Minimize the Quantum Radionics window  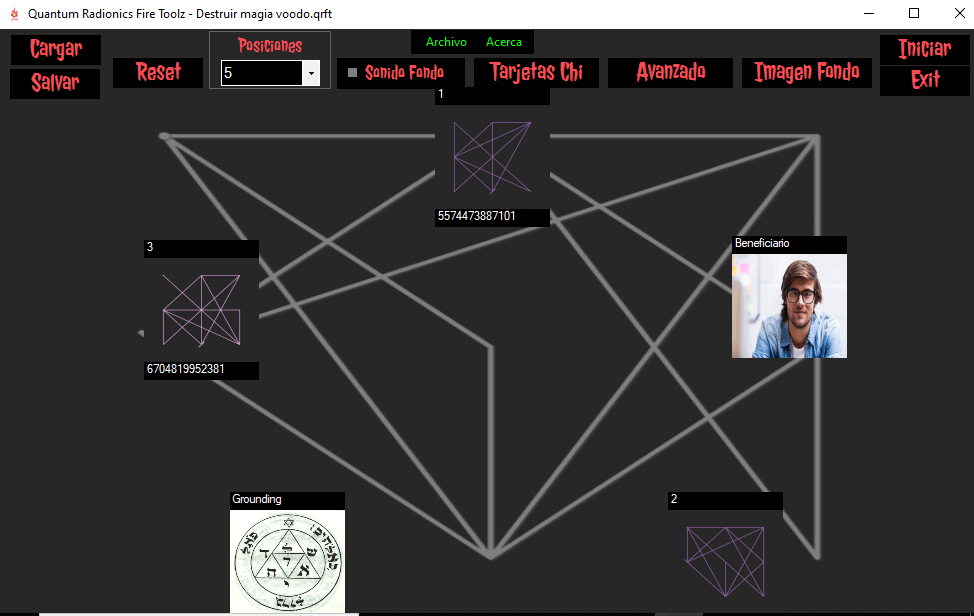pyautogui.click(x=869, y=14)
